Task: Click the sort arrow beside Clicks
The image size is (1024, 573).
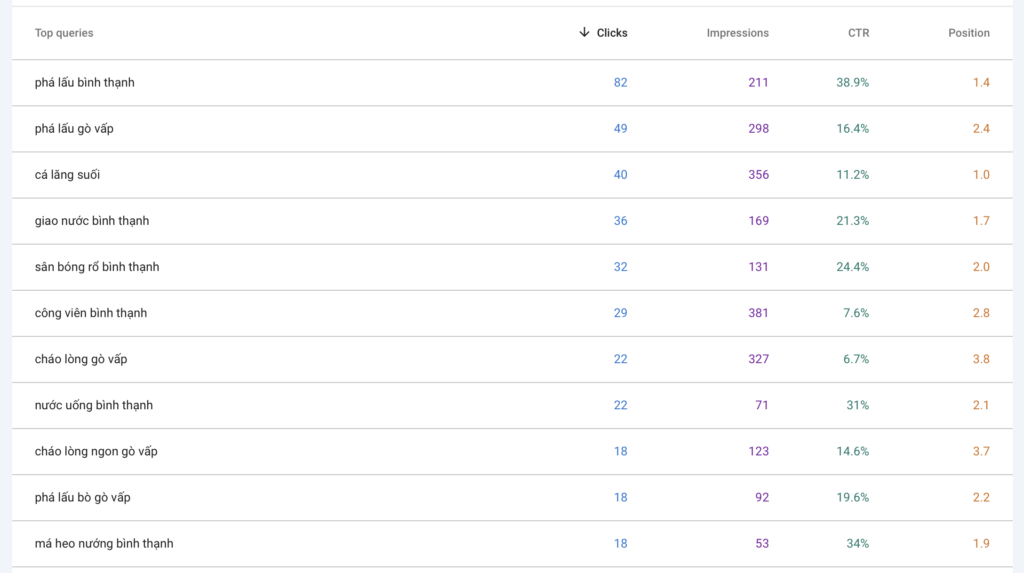Action: 584,33
